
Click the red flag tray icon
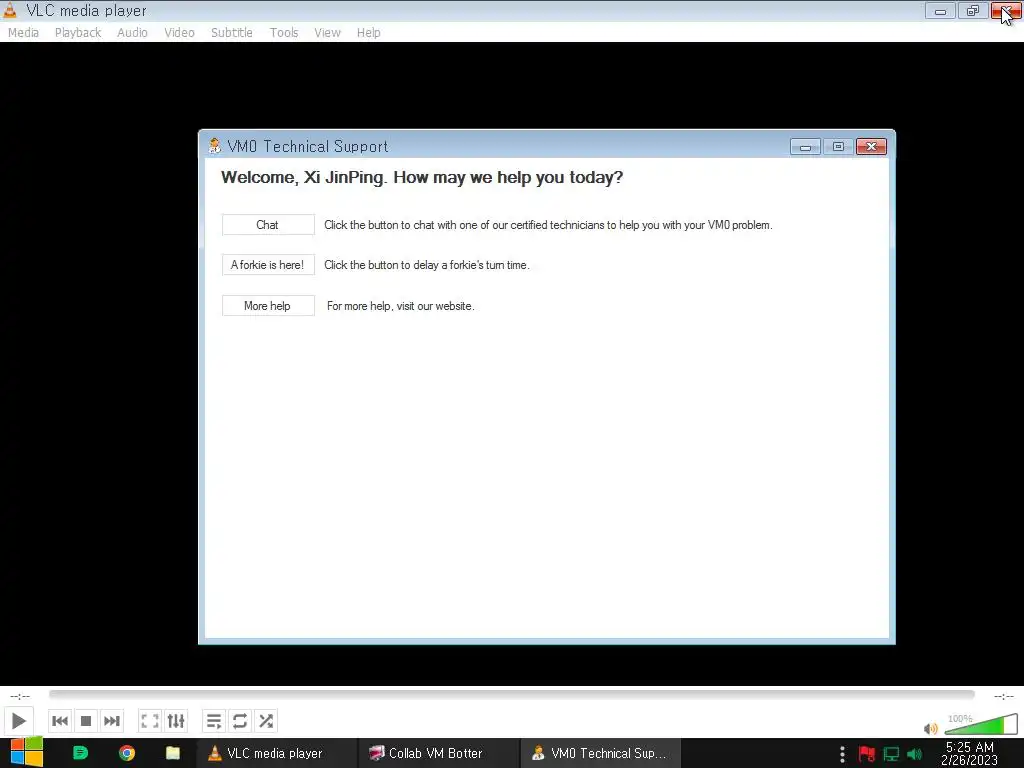click(867, 754)
